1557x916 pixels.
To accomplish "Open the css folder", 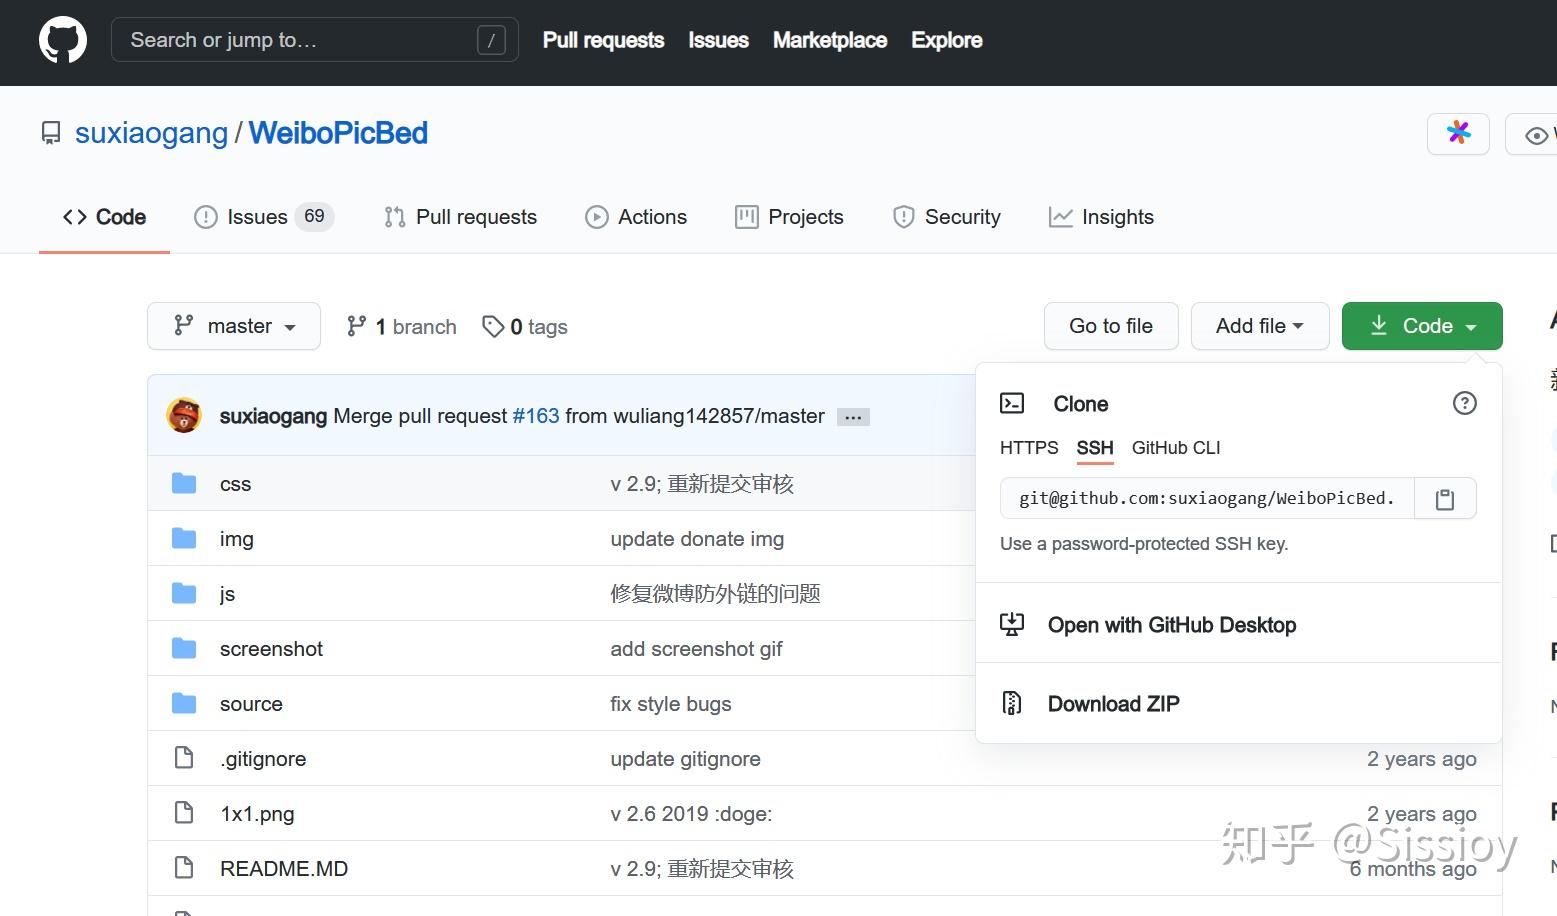I will (235, 484).
